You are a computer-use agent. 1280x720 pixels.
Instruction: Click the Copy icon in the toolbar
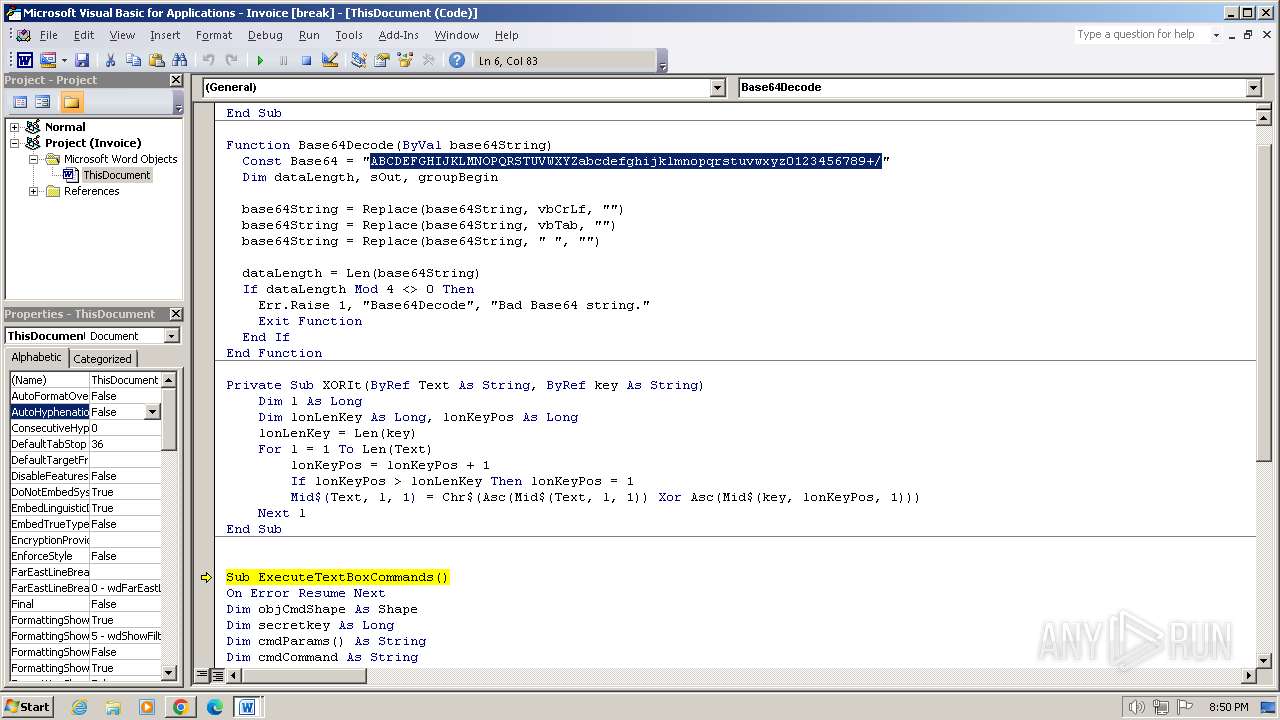click(133, 61)
